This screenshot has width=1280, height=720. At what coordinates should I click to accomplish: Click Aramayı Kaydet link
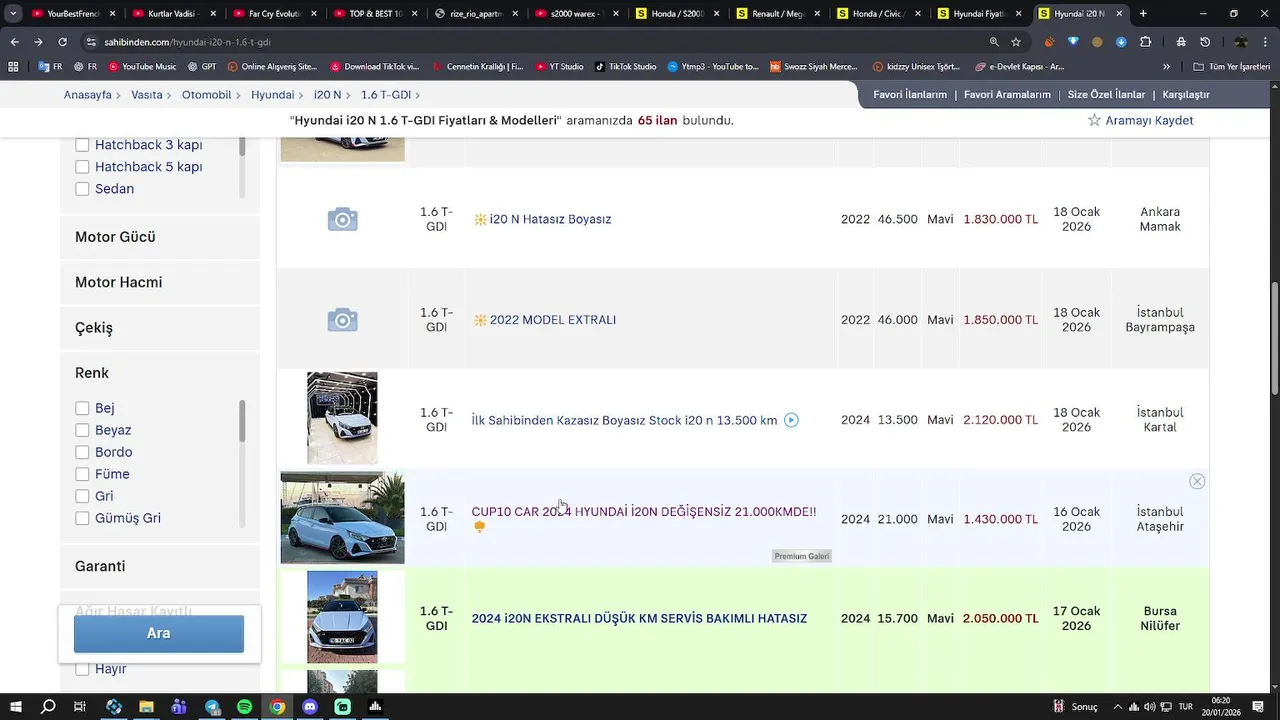(x=1149, y=120)
